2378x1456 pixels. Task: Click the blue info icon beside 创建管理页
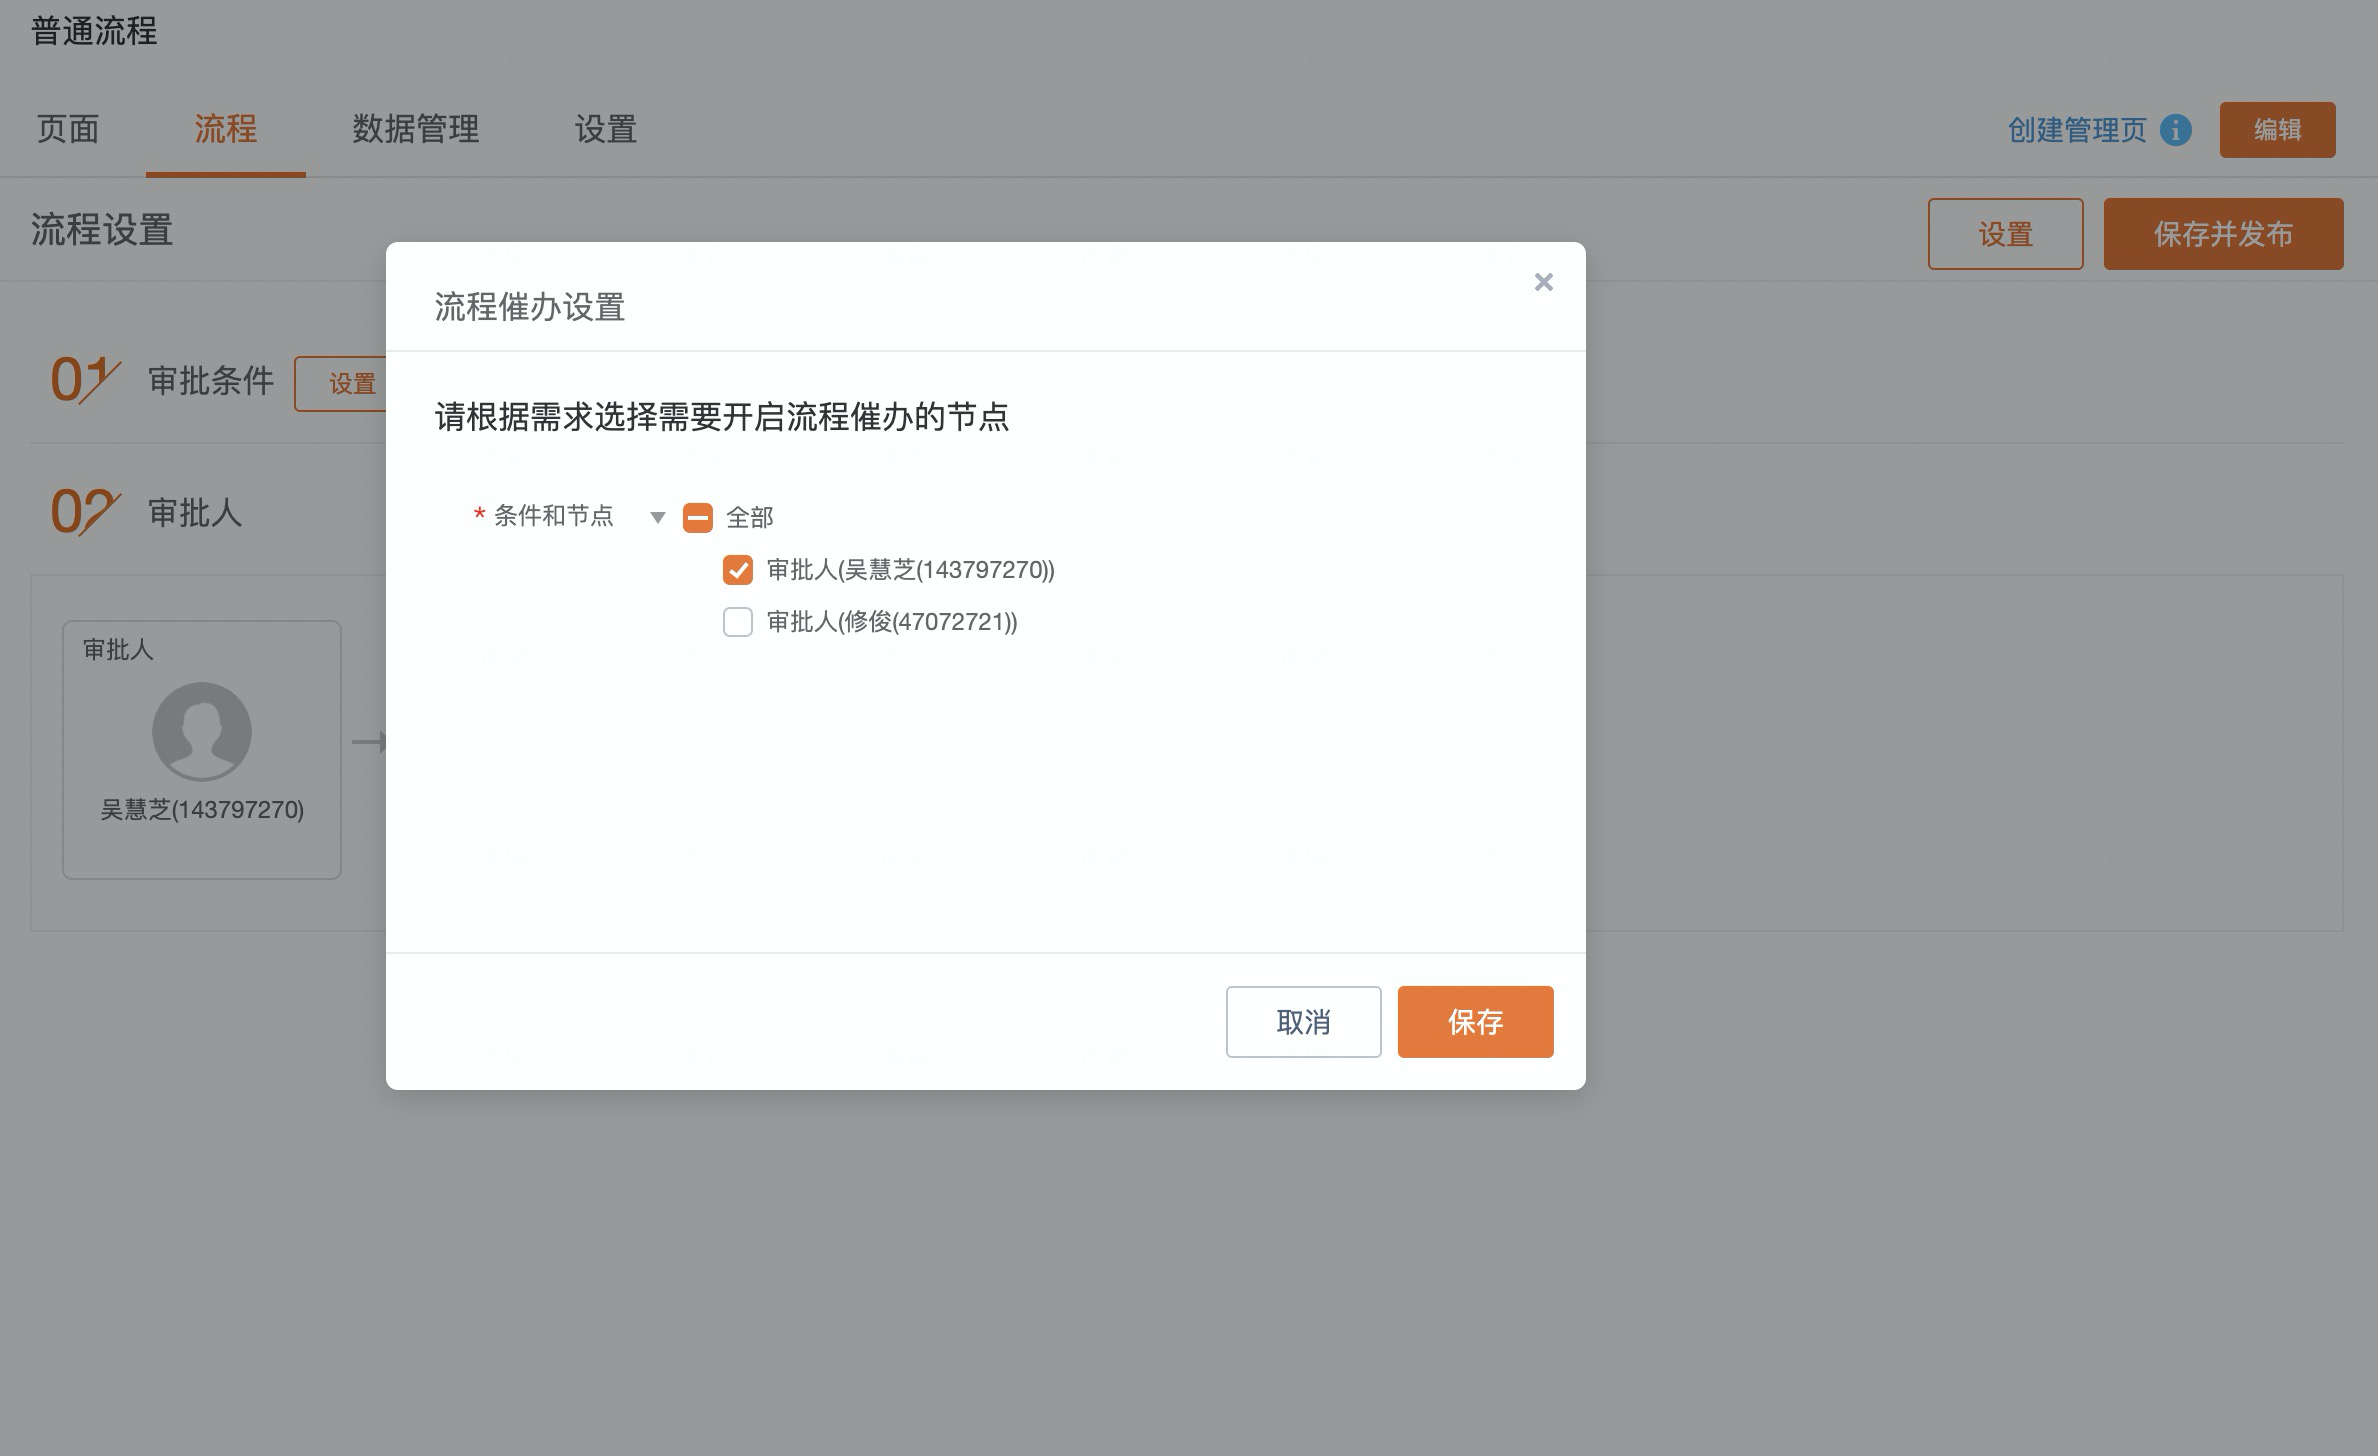[x=2175, y=130]
